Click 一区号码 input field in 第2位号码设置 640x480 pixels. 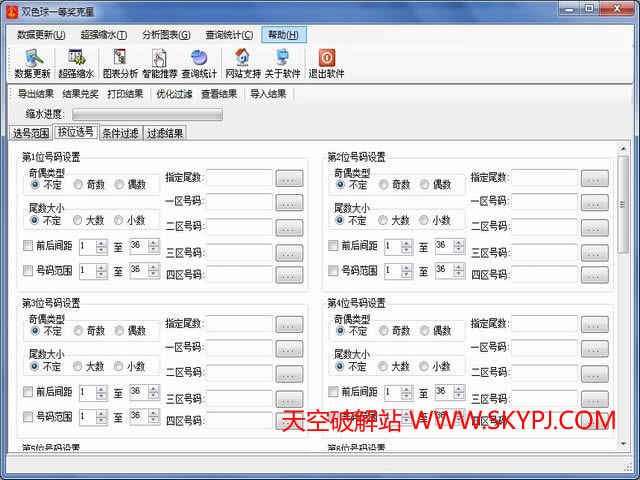click(545, 201)
